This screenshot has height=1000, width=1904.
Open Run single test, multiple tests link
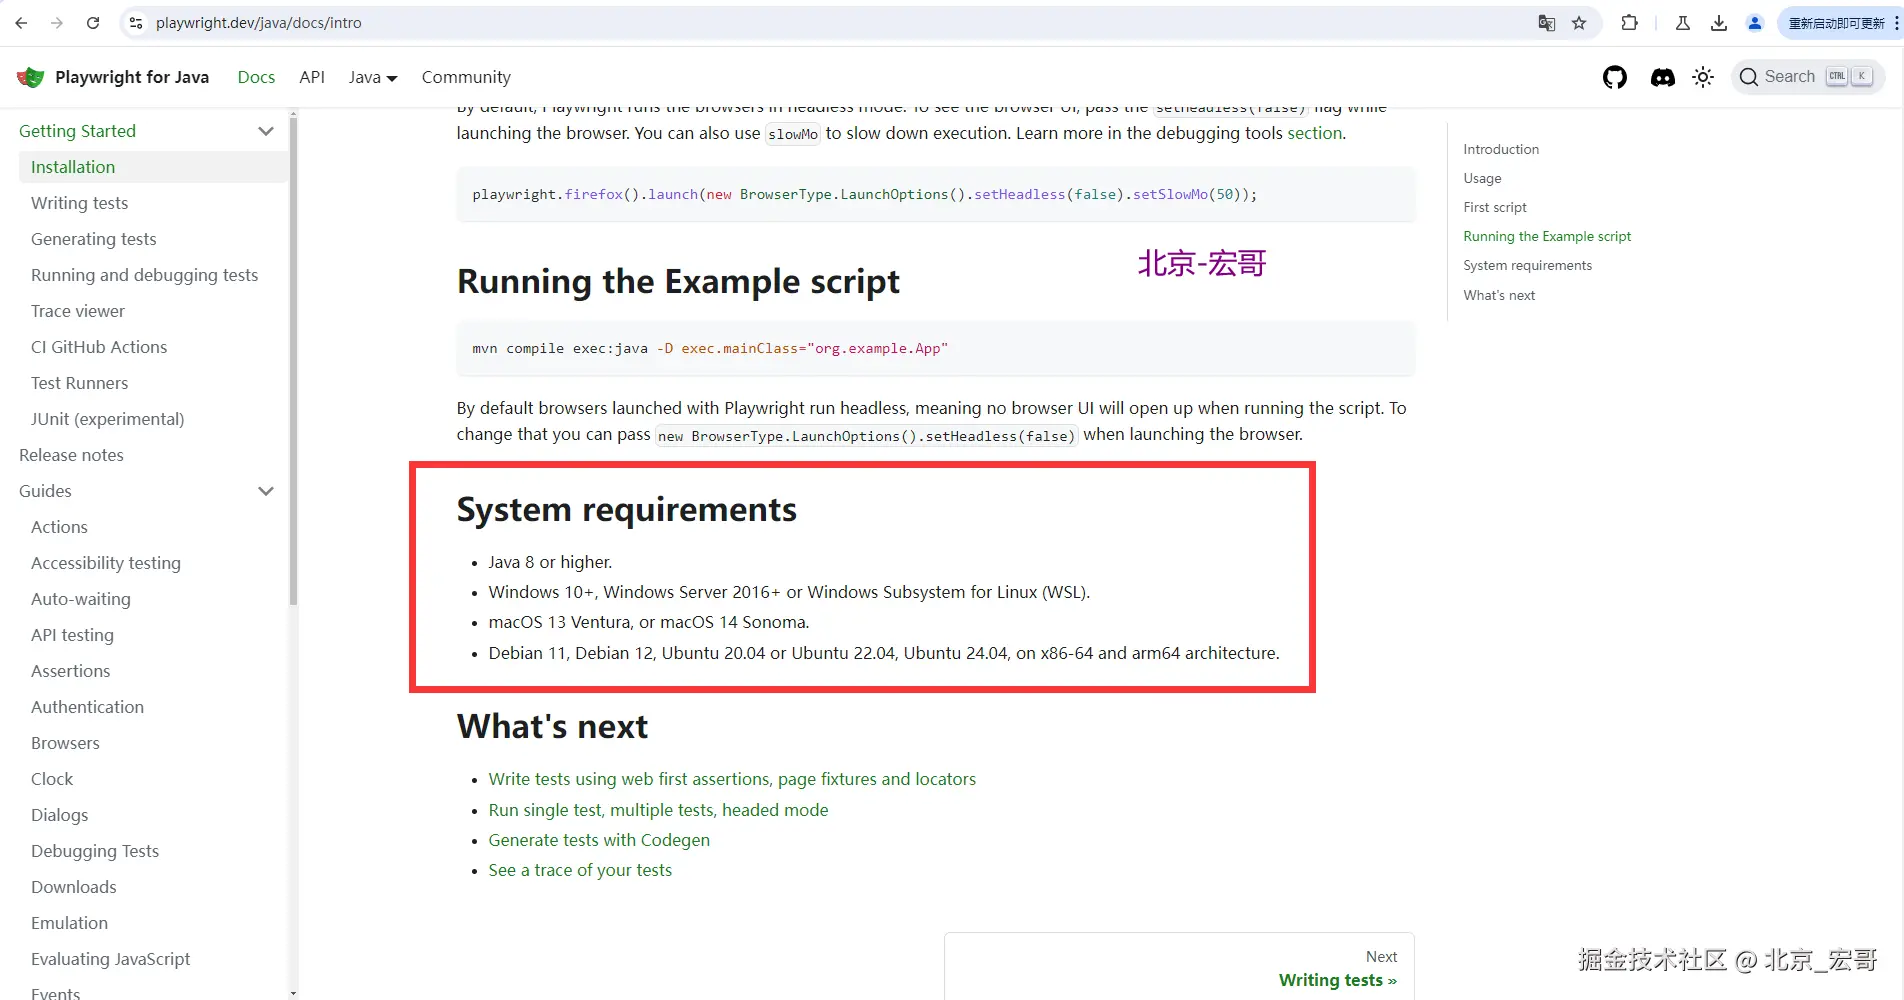point(658,810)
